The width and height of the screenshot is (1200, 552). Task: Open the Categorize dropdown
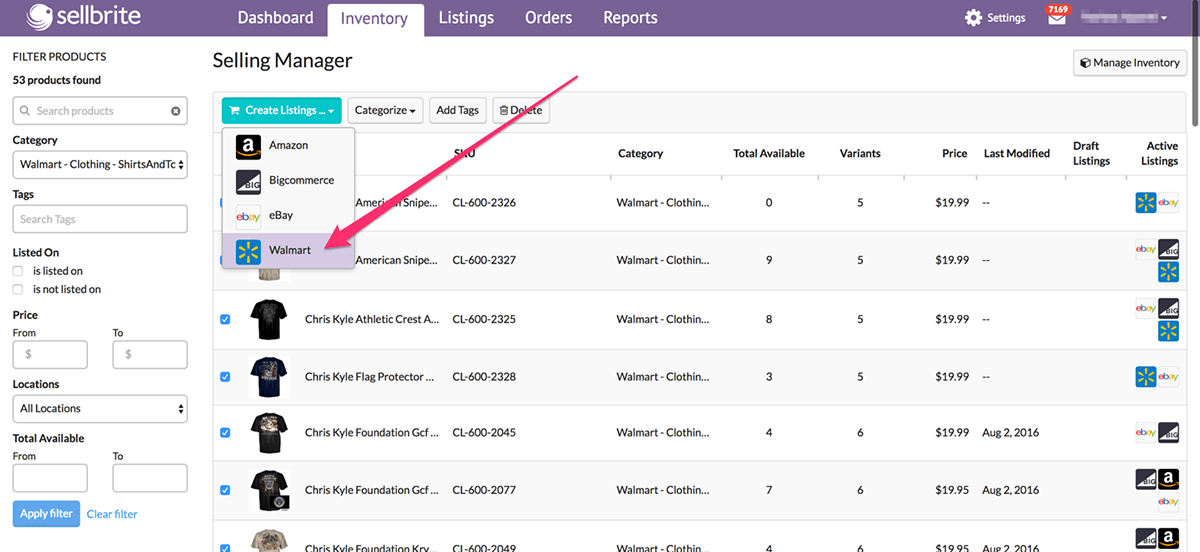point(385,110)
